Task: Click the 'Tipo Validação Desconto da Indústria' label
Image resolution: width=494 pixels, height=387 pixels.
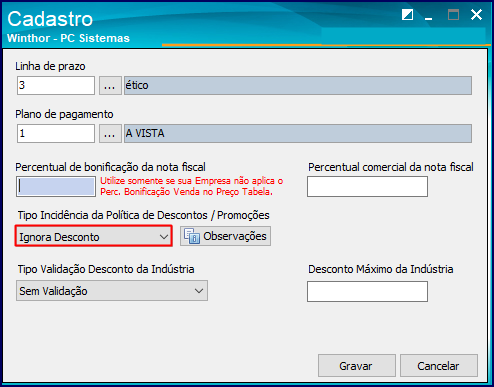Action: [106, 269]
